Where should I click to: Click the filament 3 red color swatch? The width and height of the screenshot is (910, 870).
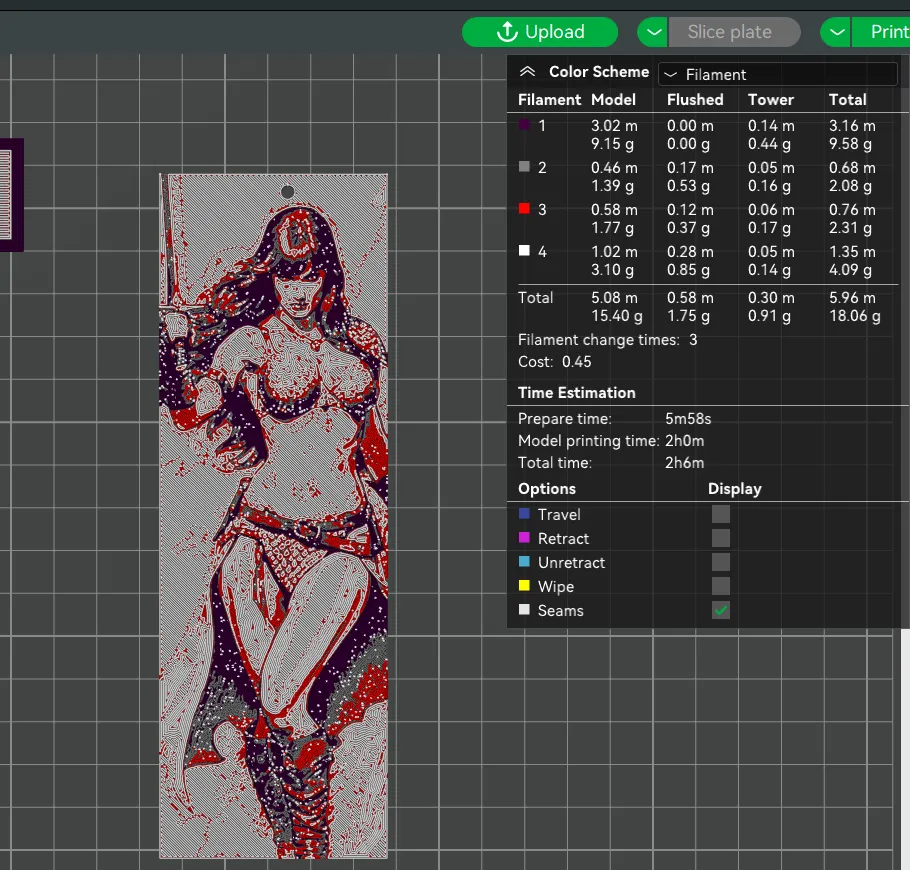(524, 208)
